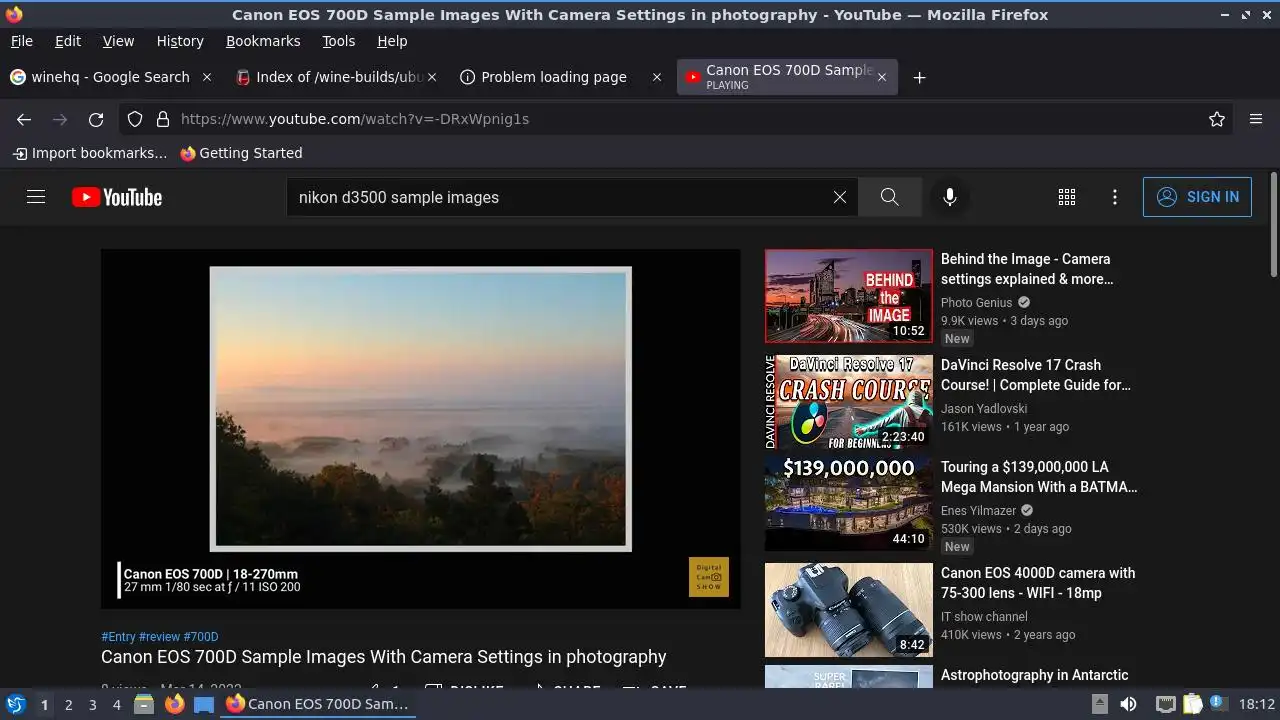Open Astrophotography in Antarctic video title
The height and width of the screenshot is (720, 1280).
point(1034,675)
